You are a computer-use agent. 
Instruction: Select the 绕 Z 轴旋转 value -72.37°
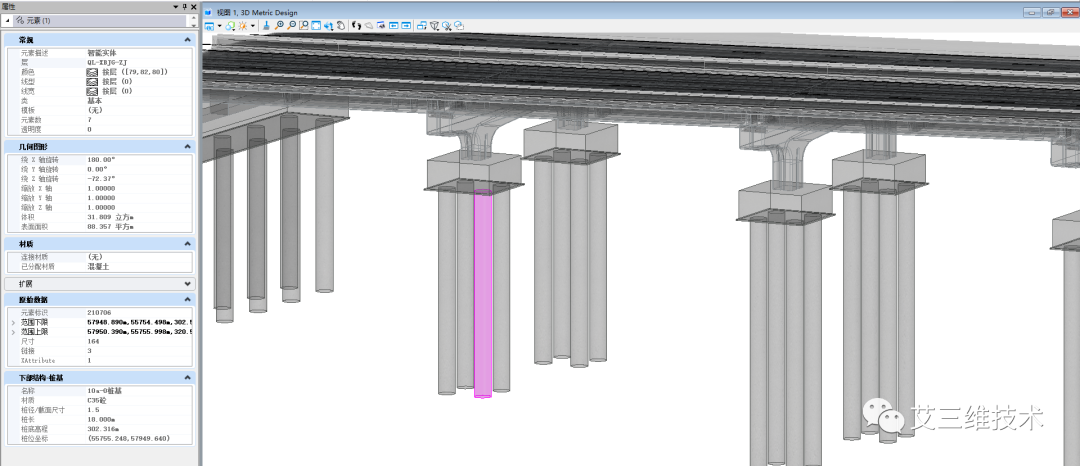pyautogui.click(x=101, y=178)
